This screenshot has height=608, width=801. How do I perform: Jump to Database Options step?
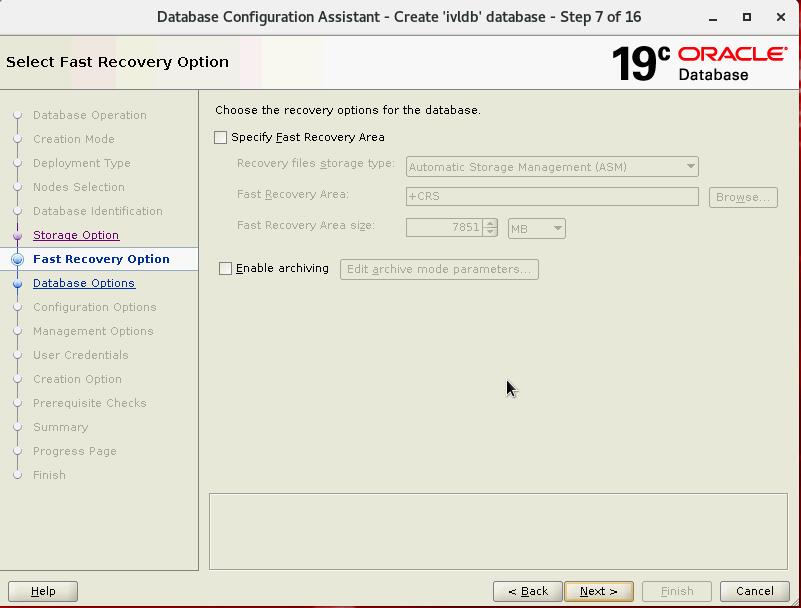click(84, 283)
